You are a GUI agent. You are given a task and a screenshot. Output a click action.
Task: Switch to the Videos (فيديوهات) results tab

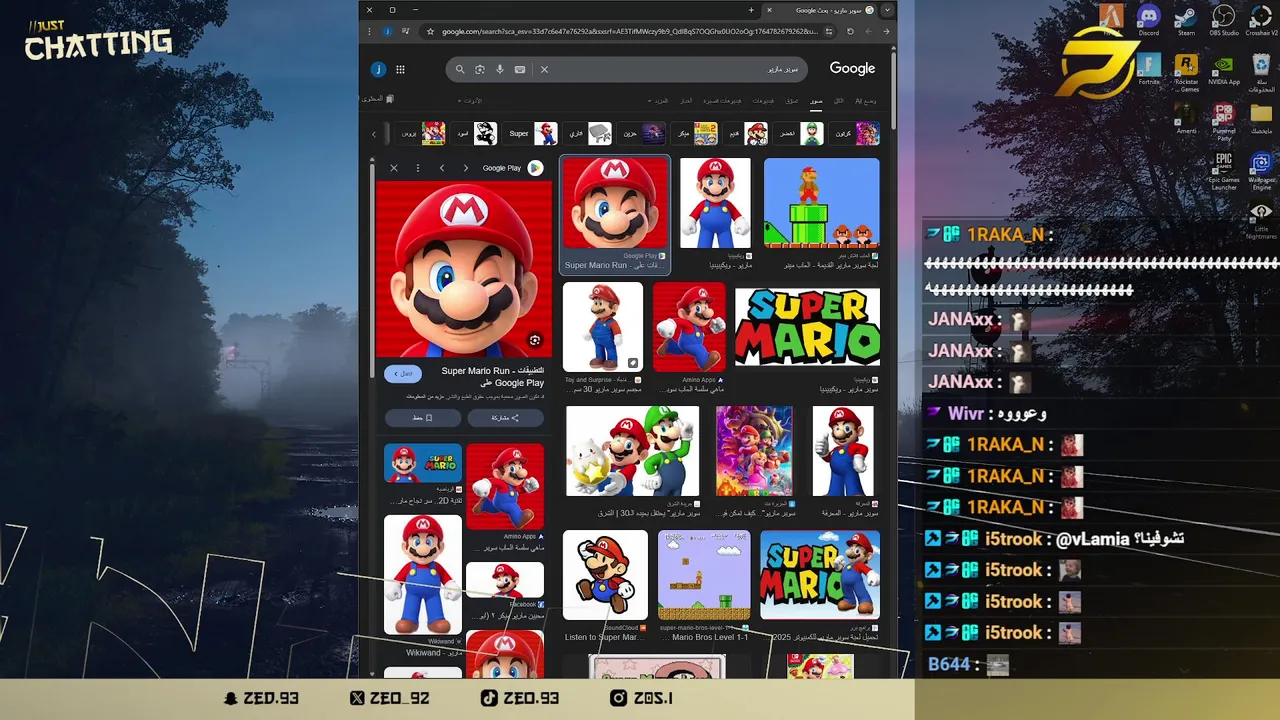(763, 101)
